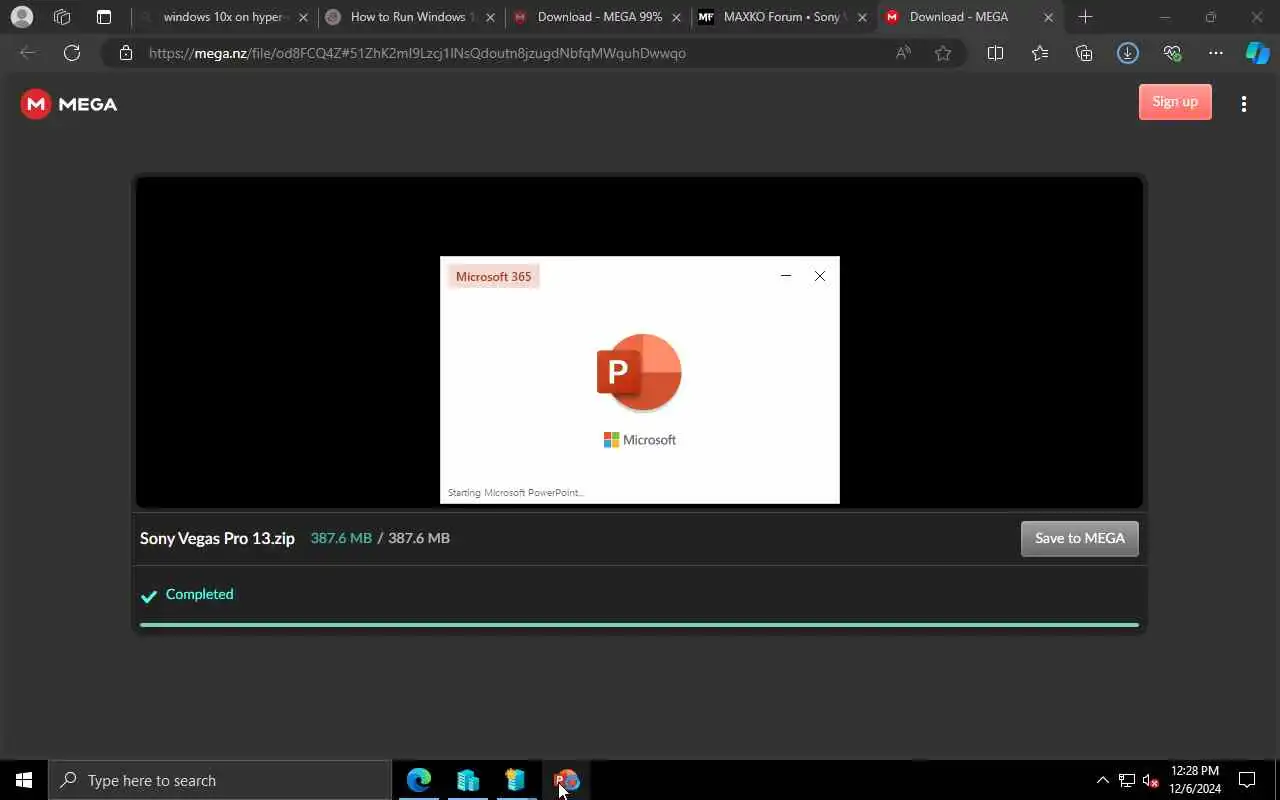The image size is (1280, 800).
Task: Close the 'Download - MEGA 99%' tab
Action: (677, 17)
